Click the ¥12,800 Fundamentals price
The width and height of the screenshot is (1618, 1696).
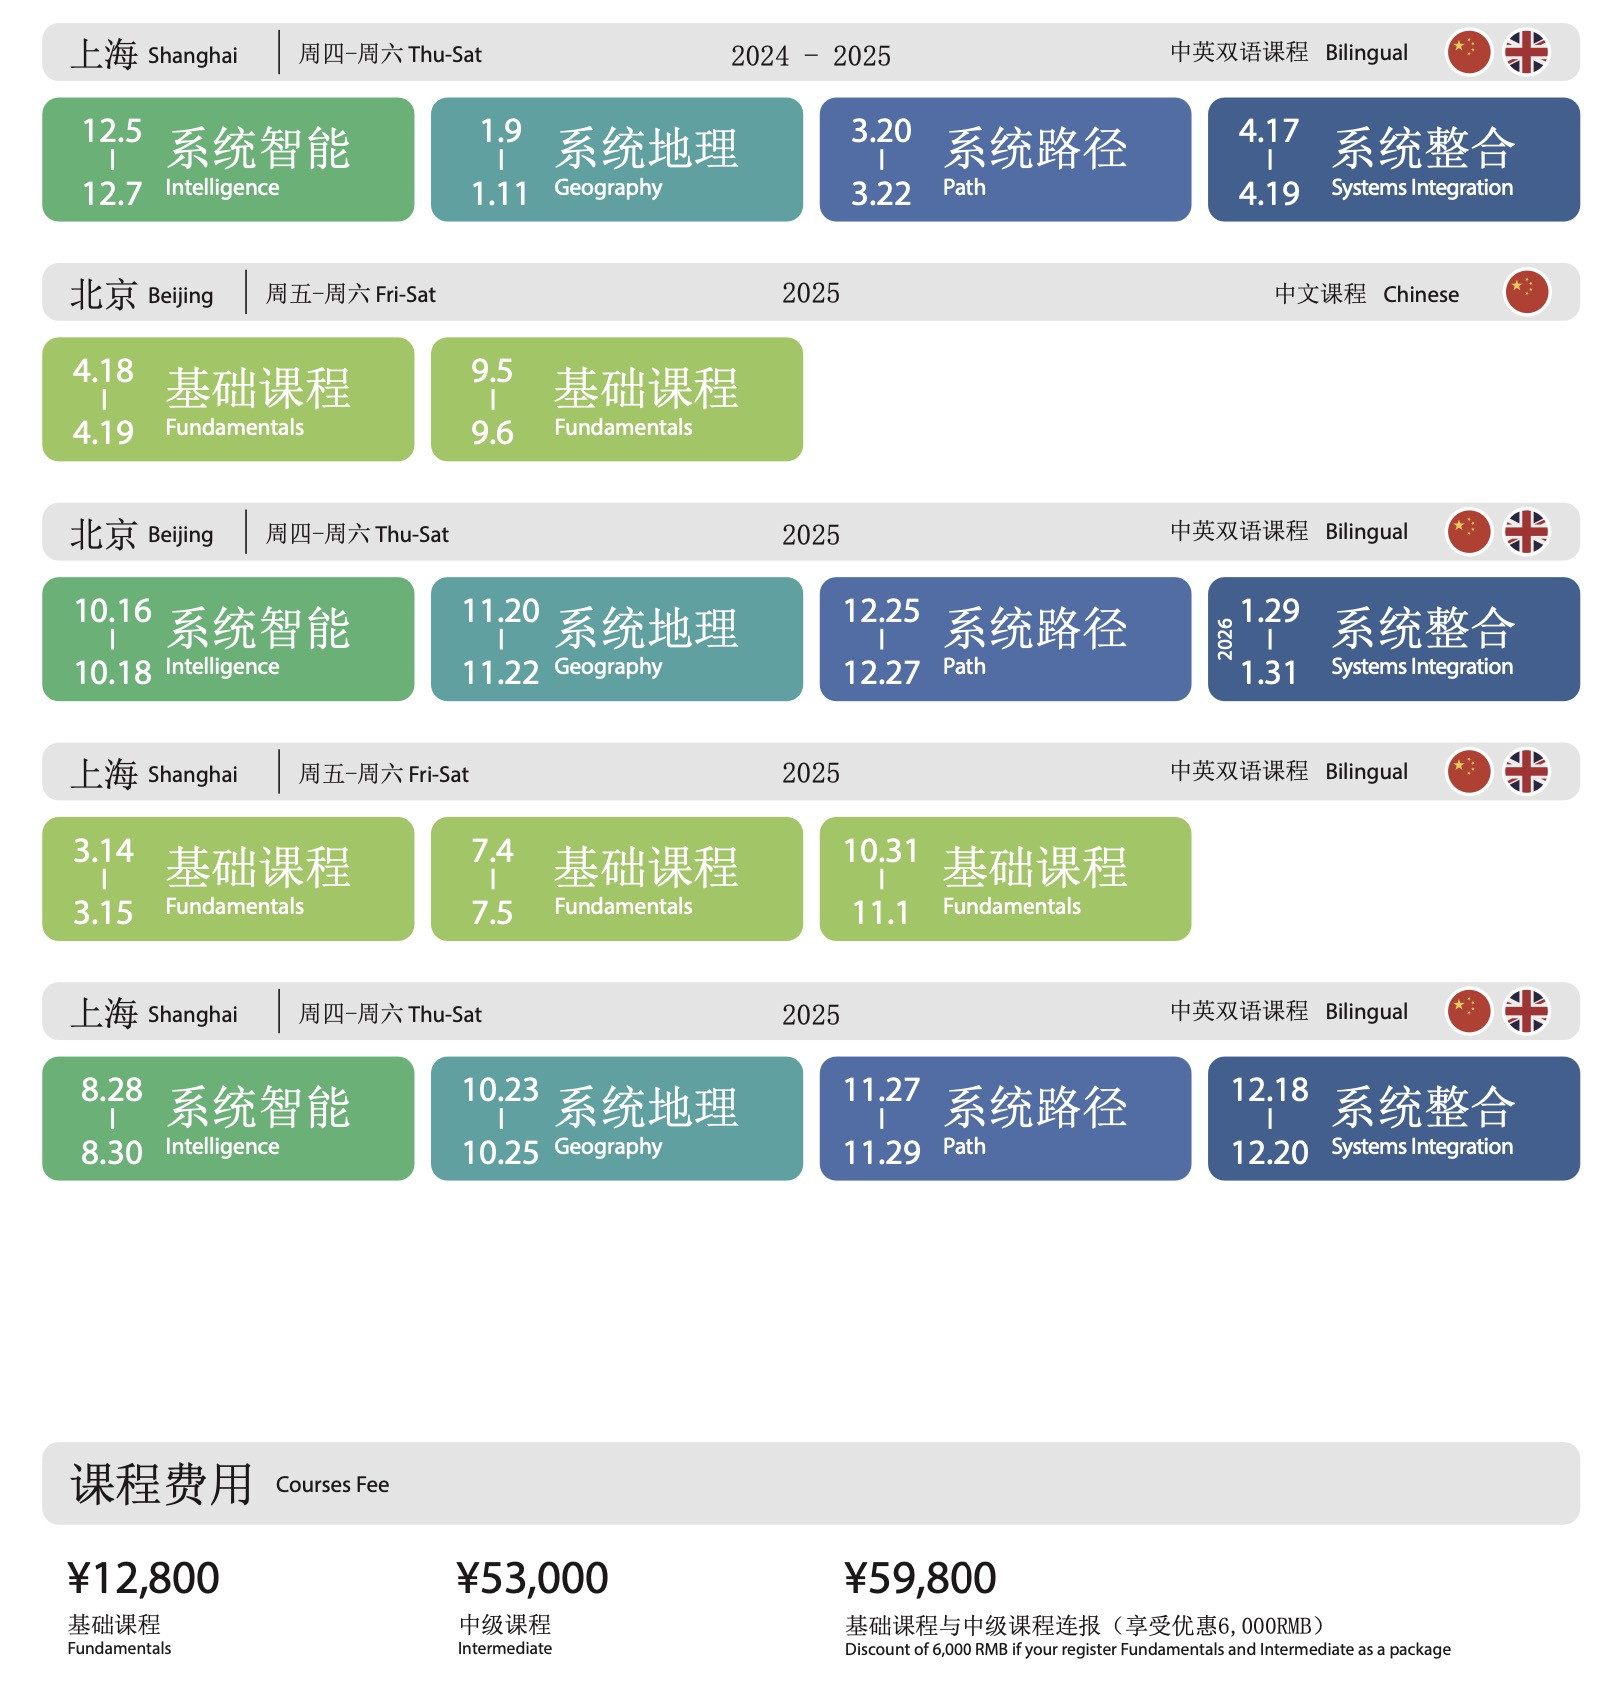pos(143,1578)
